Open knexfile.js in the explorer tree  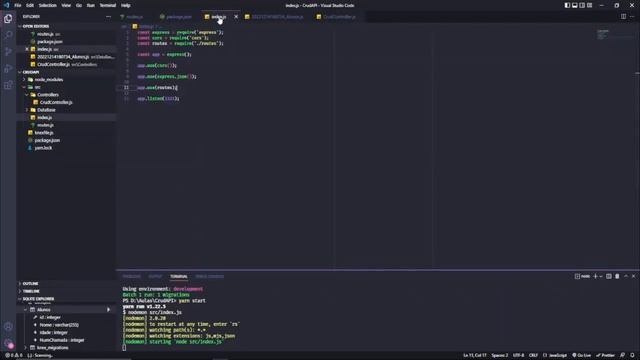[44, 133]
